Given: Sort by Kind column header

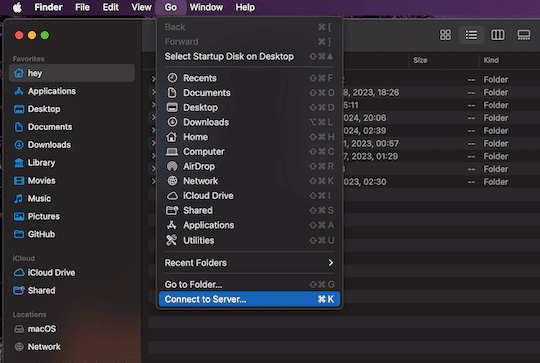Looking at the screenshot, I should point(491,60).
